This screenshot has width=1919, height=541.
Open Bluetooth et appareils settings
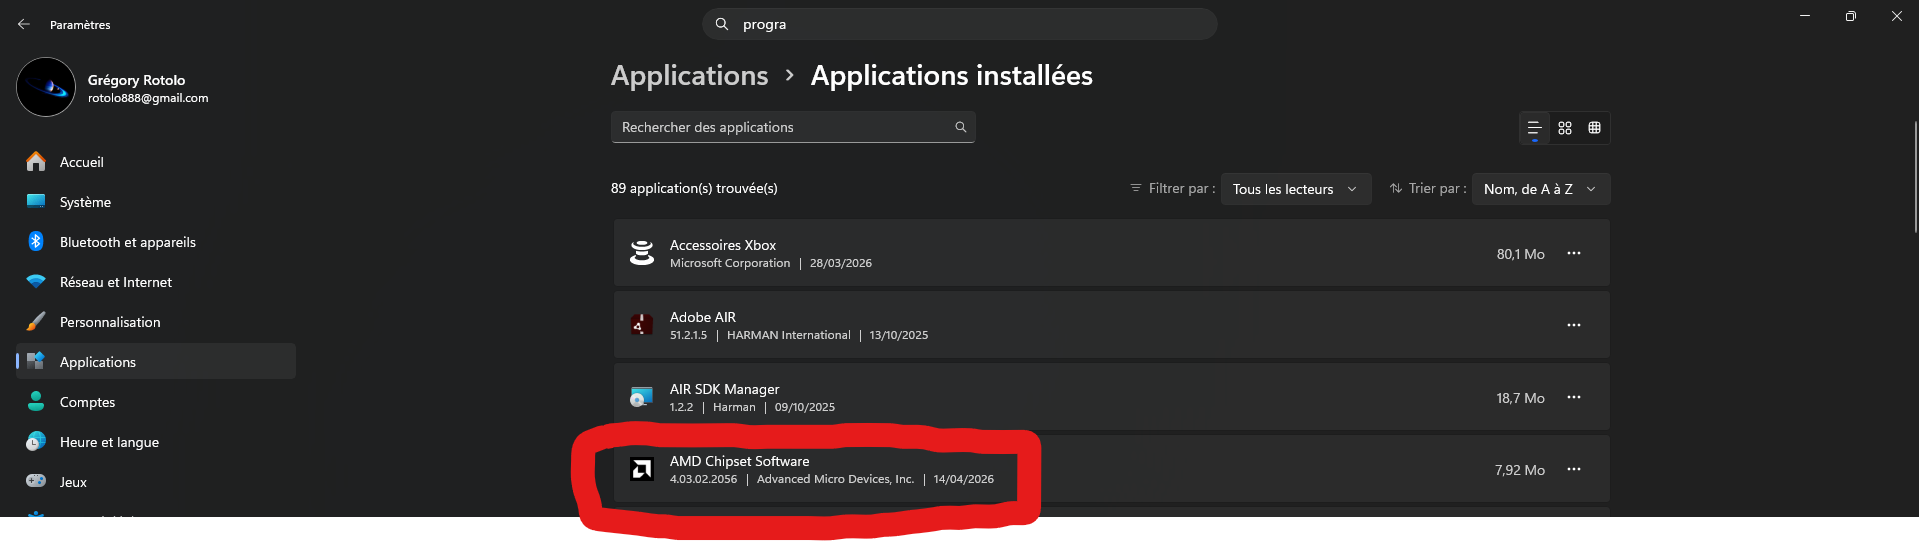(127, 242)
